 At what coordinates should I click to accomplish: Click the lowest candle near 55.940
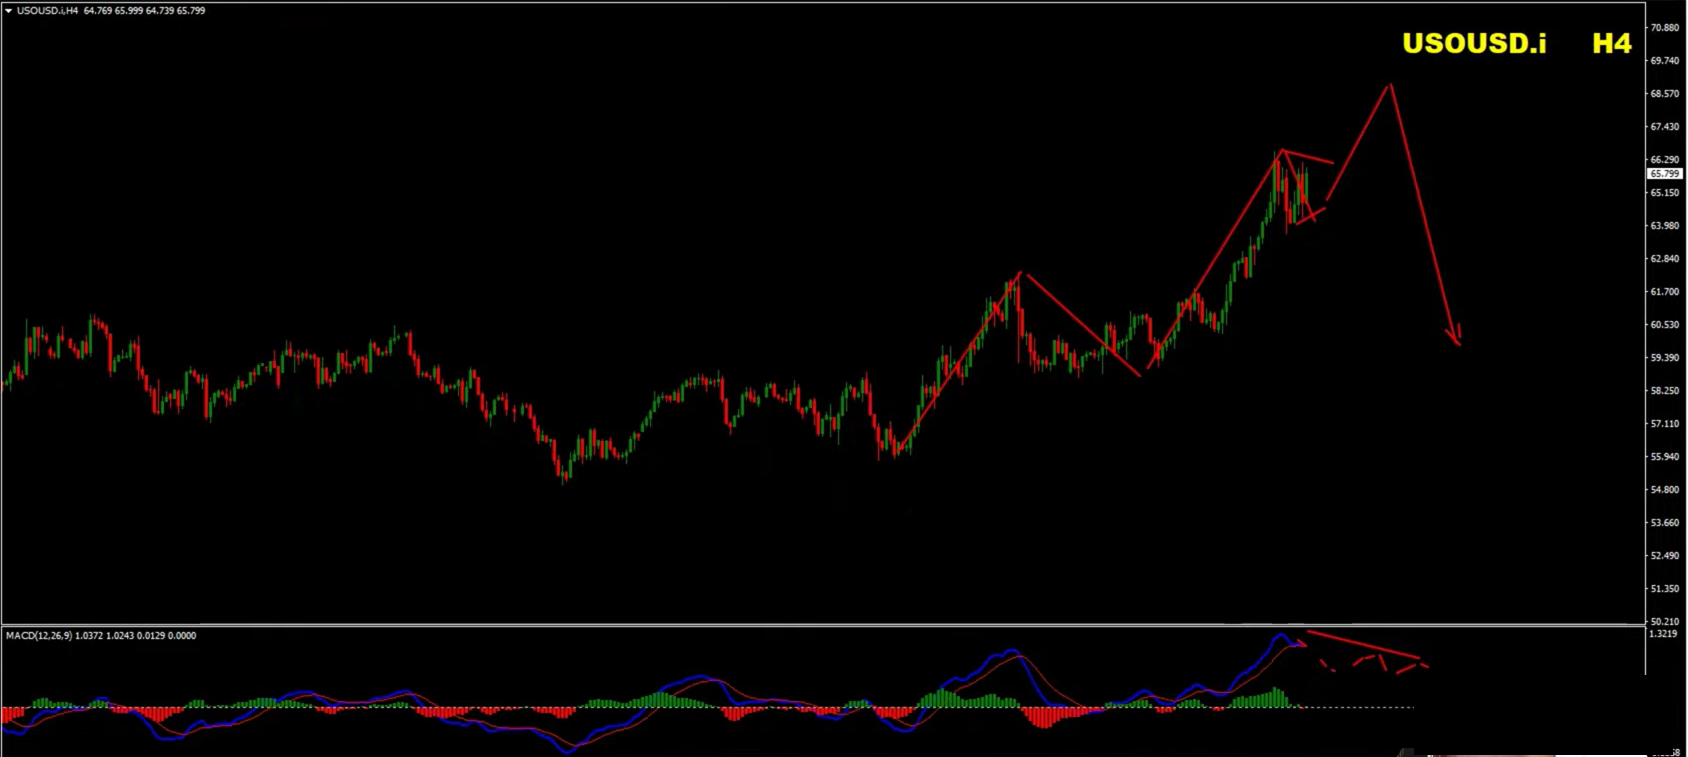point(565,477)
